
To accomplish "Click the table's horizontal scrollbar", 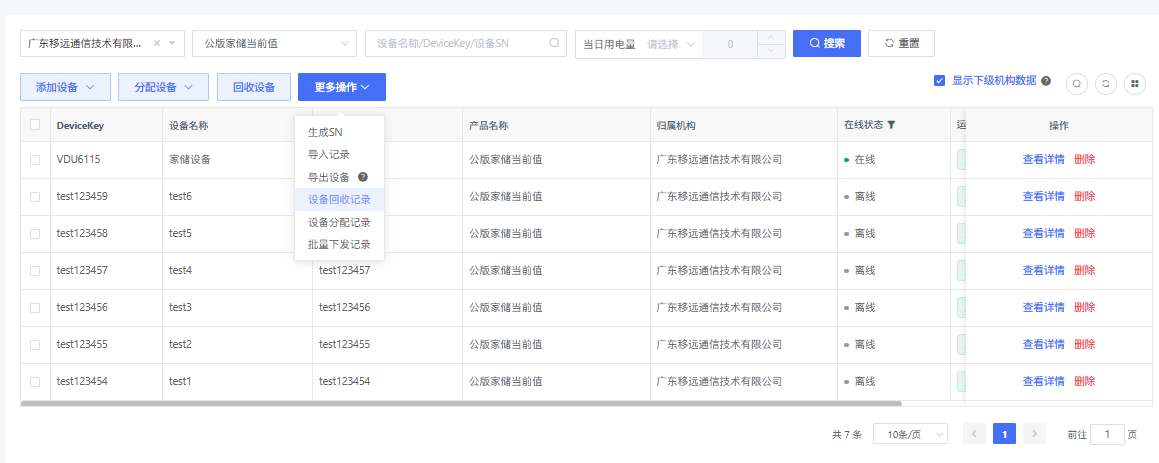I will tap(460, 403).
